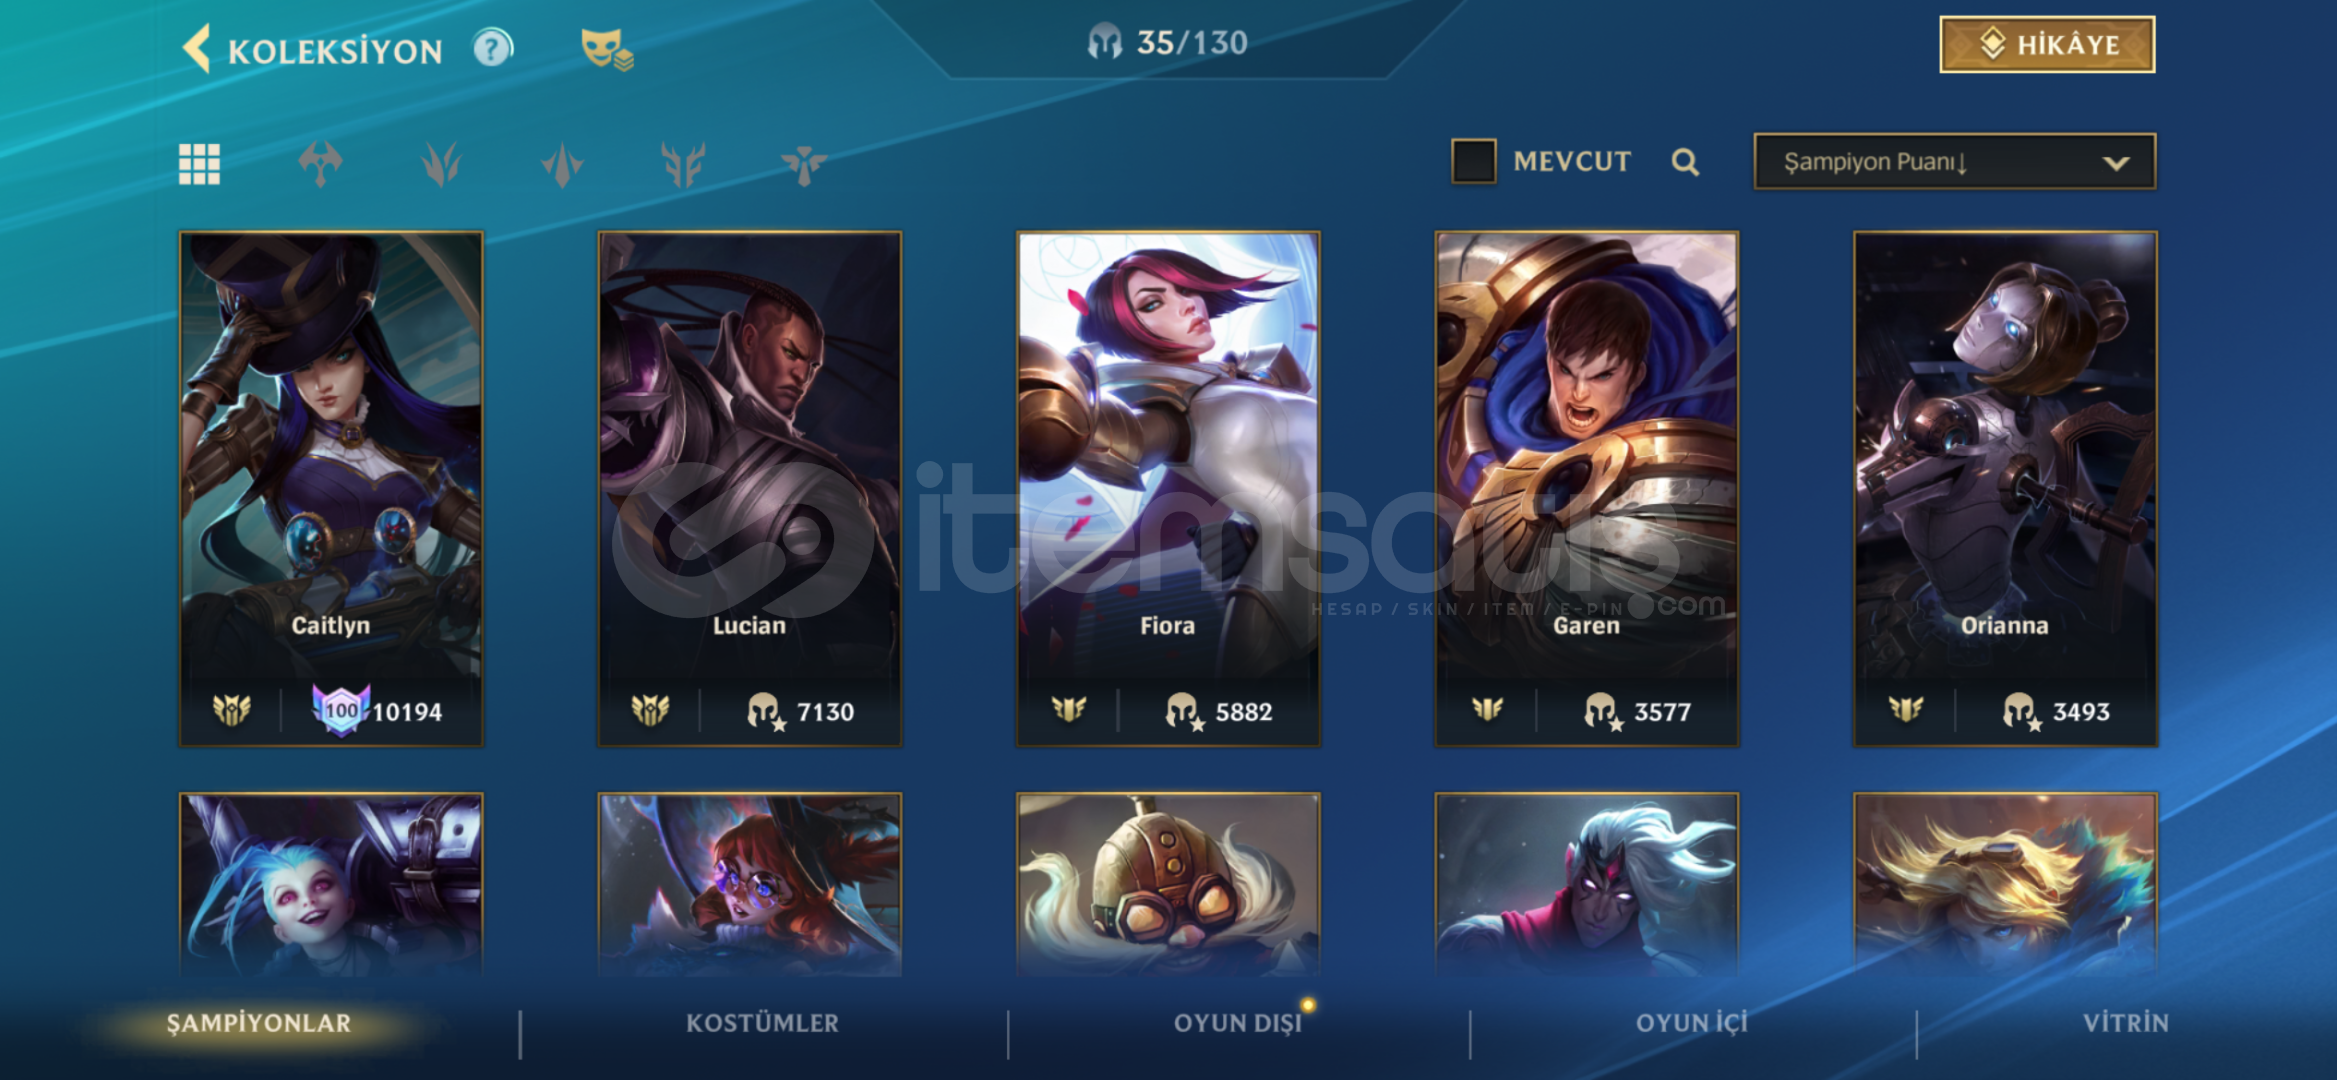Open the mask and coins icon
This screenshot has width=2337, height=1080.
606,48
